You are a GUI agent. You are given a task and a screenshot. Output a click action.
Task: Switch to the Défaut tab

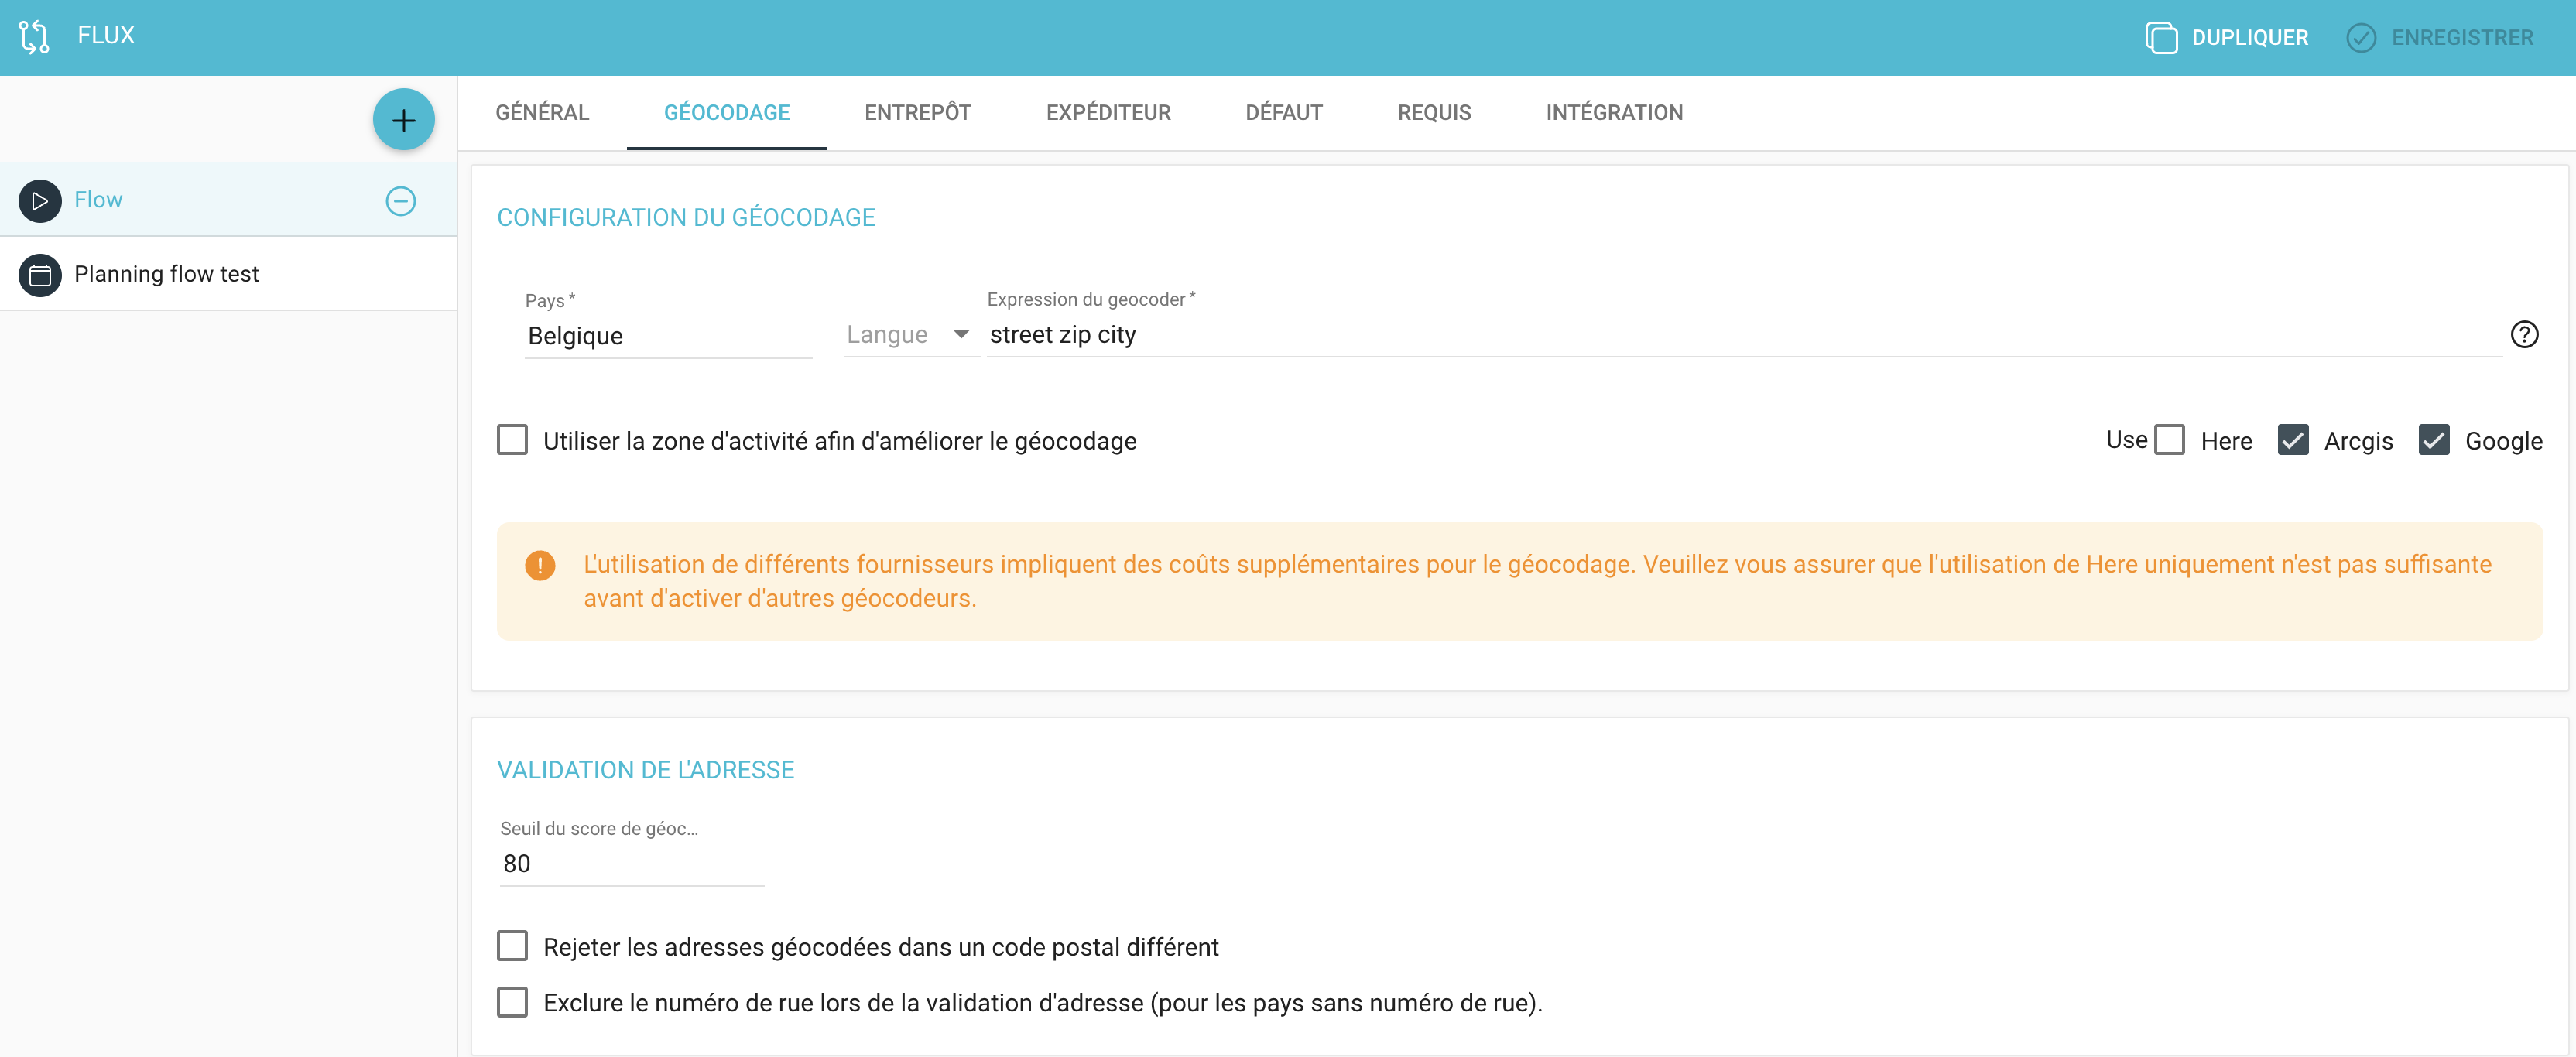coord(1284,113)
